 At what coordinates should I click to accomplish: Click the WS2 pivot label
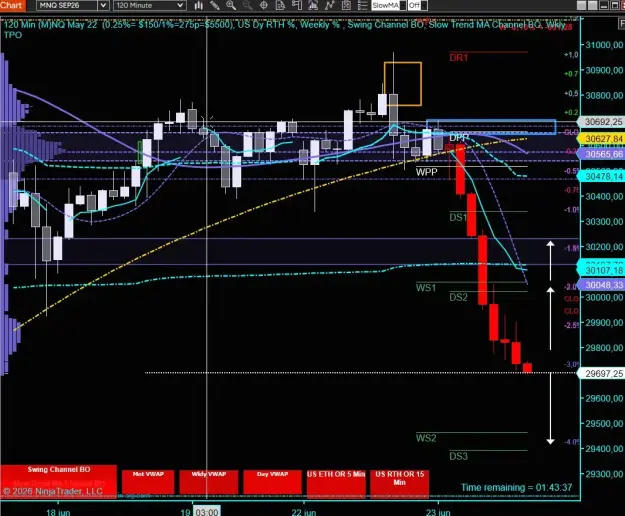[x=426, y=438]
